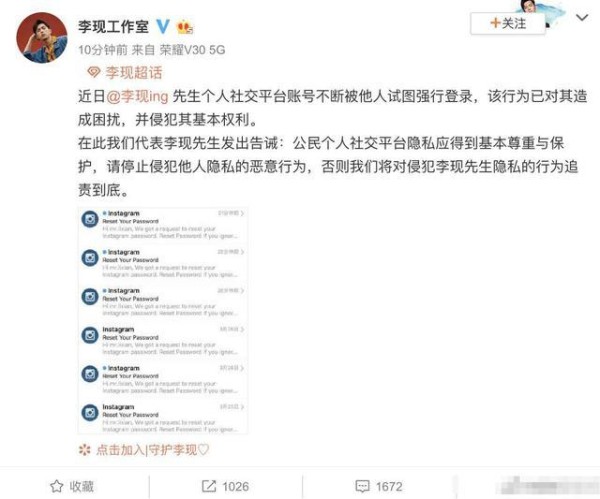This screenshot has height=499, width=600.
Task: Click the star 收藏 favorite icon
Action: tap(57, 486)
